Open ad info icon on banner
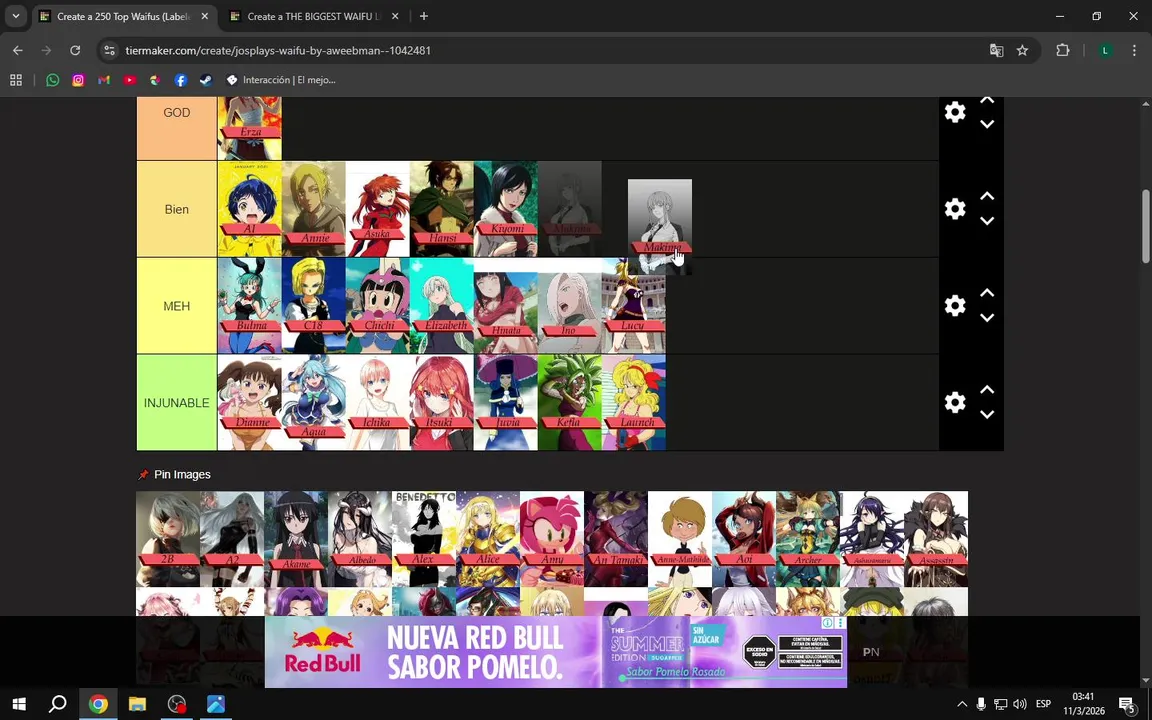This screenshot has height=720, width=1152. tap(827, 623)
